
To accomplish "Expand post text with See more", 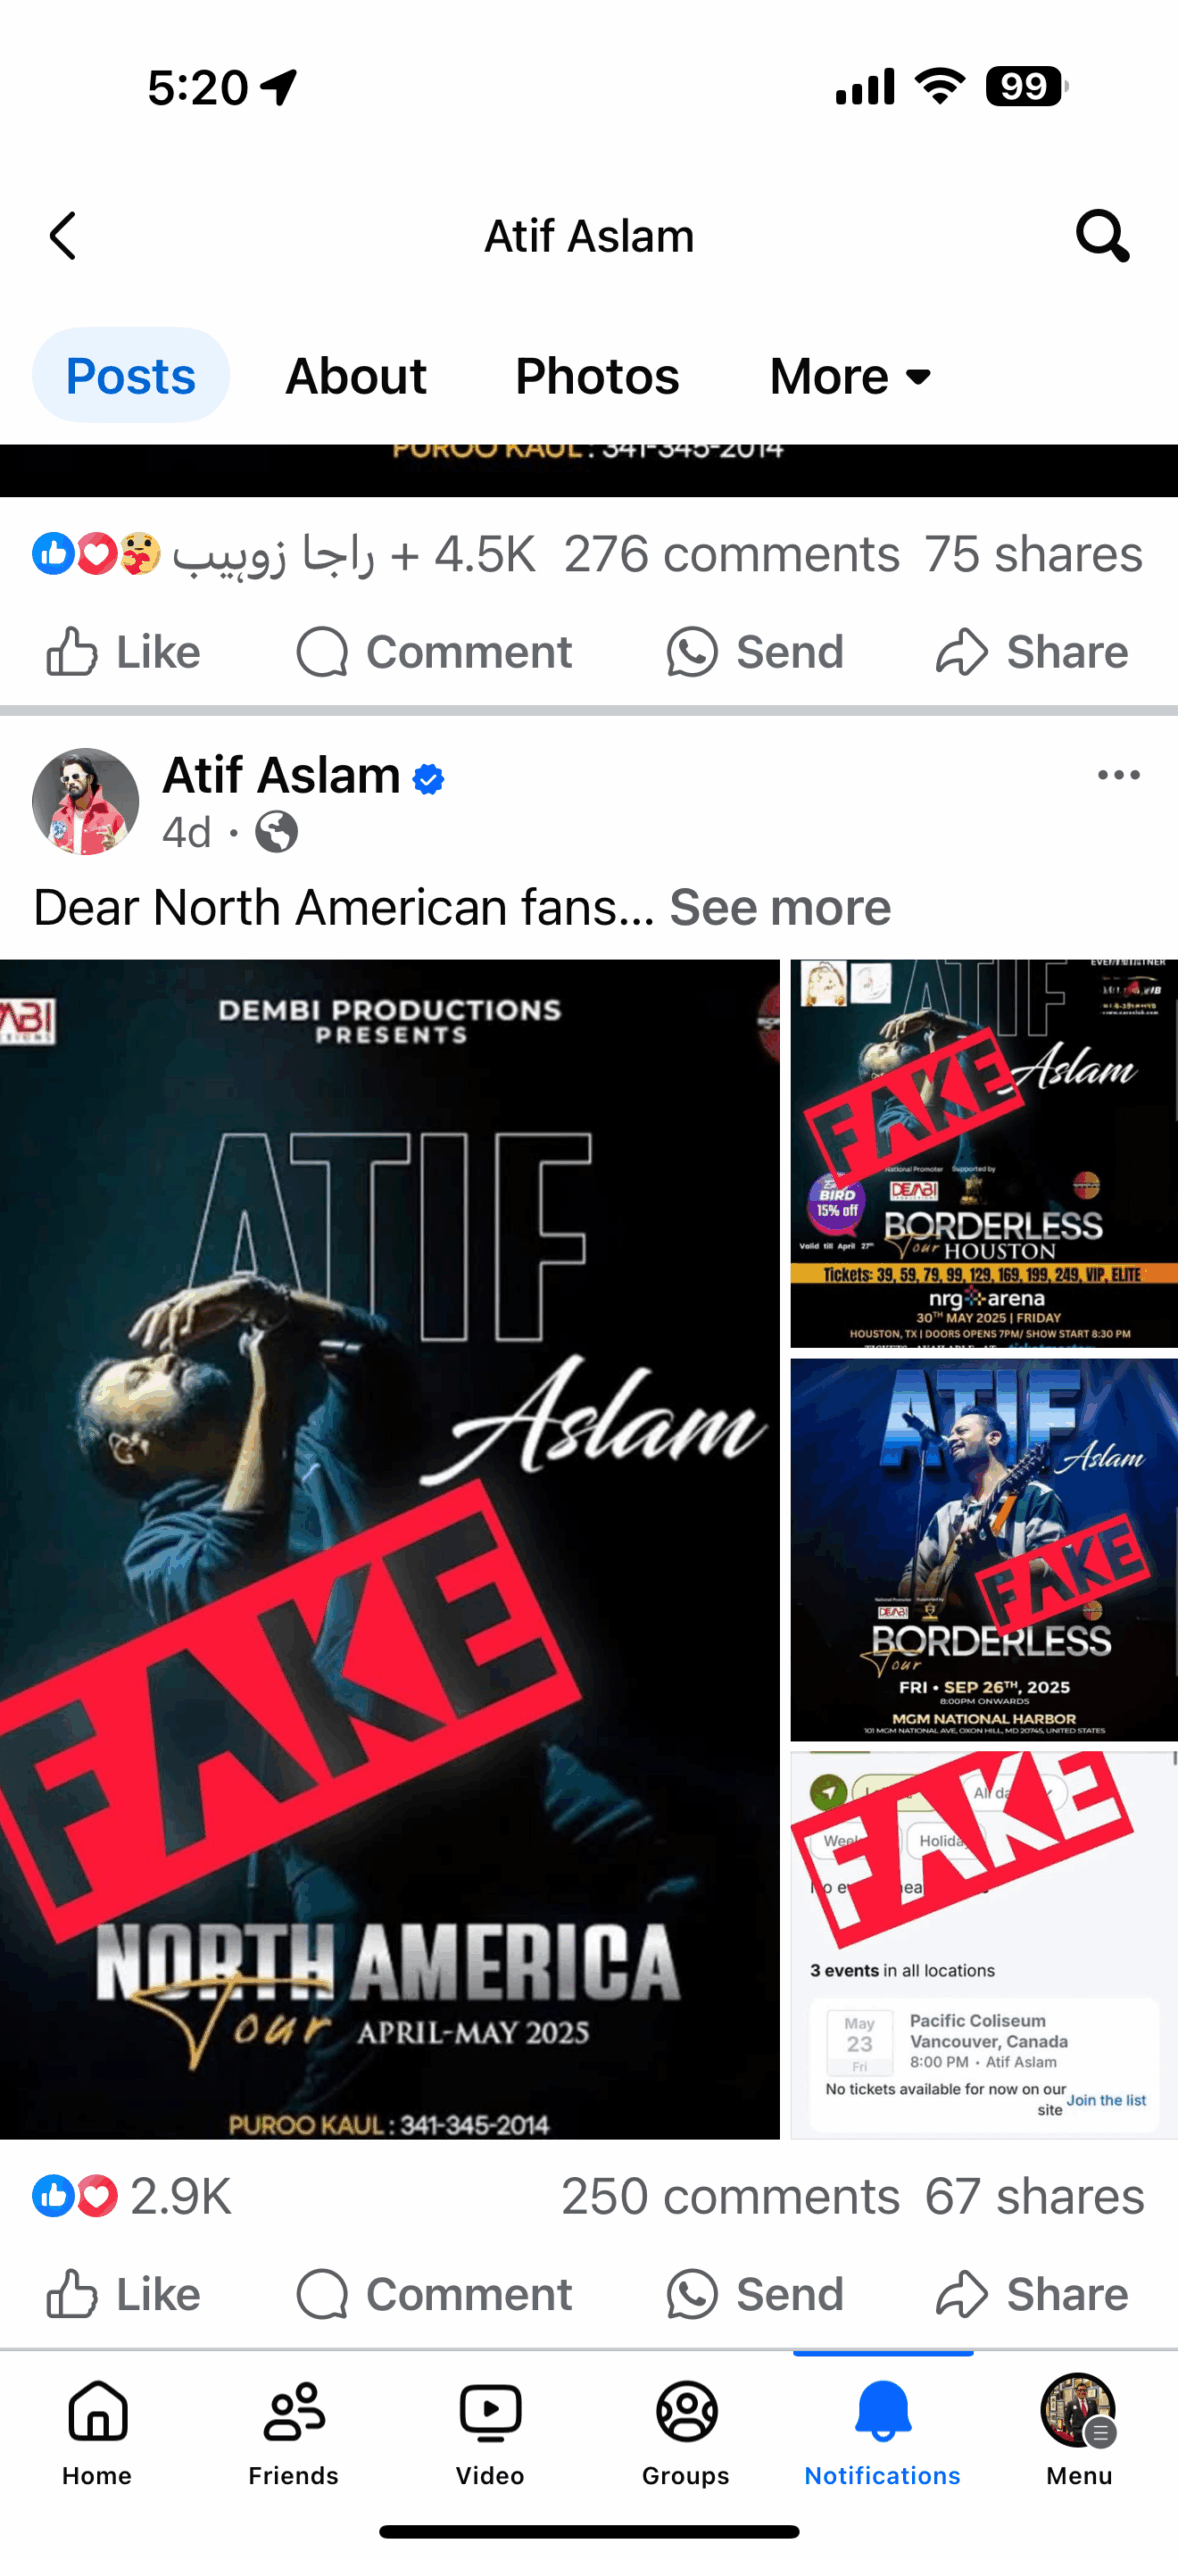I will pyautogui.click(x=780, y=907).
